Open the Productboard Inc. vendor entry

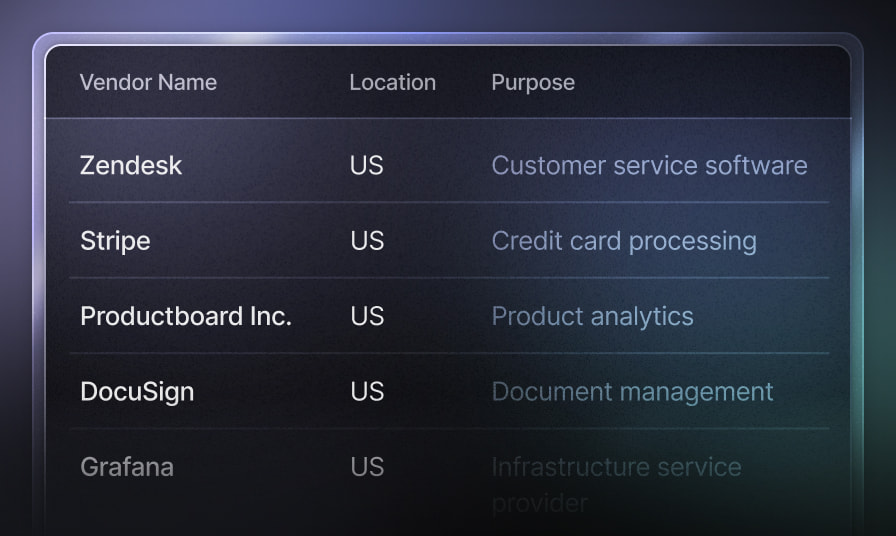click(186, 316)
